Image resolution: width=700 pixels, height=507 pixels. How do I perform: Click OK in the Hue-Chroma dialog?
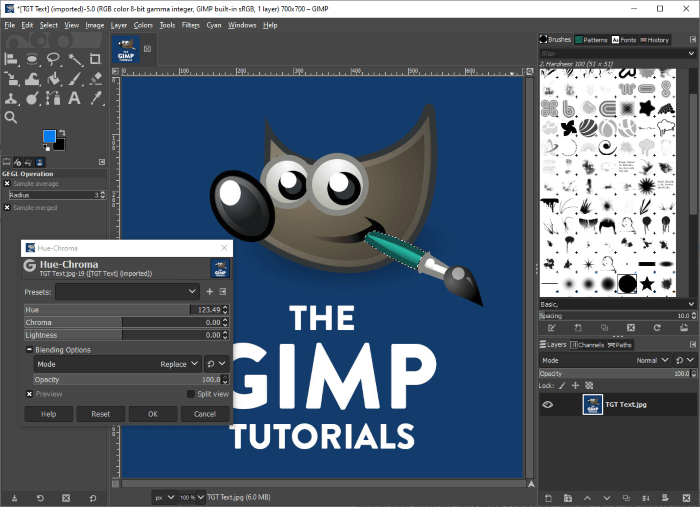152,414
